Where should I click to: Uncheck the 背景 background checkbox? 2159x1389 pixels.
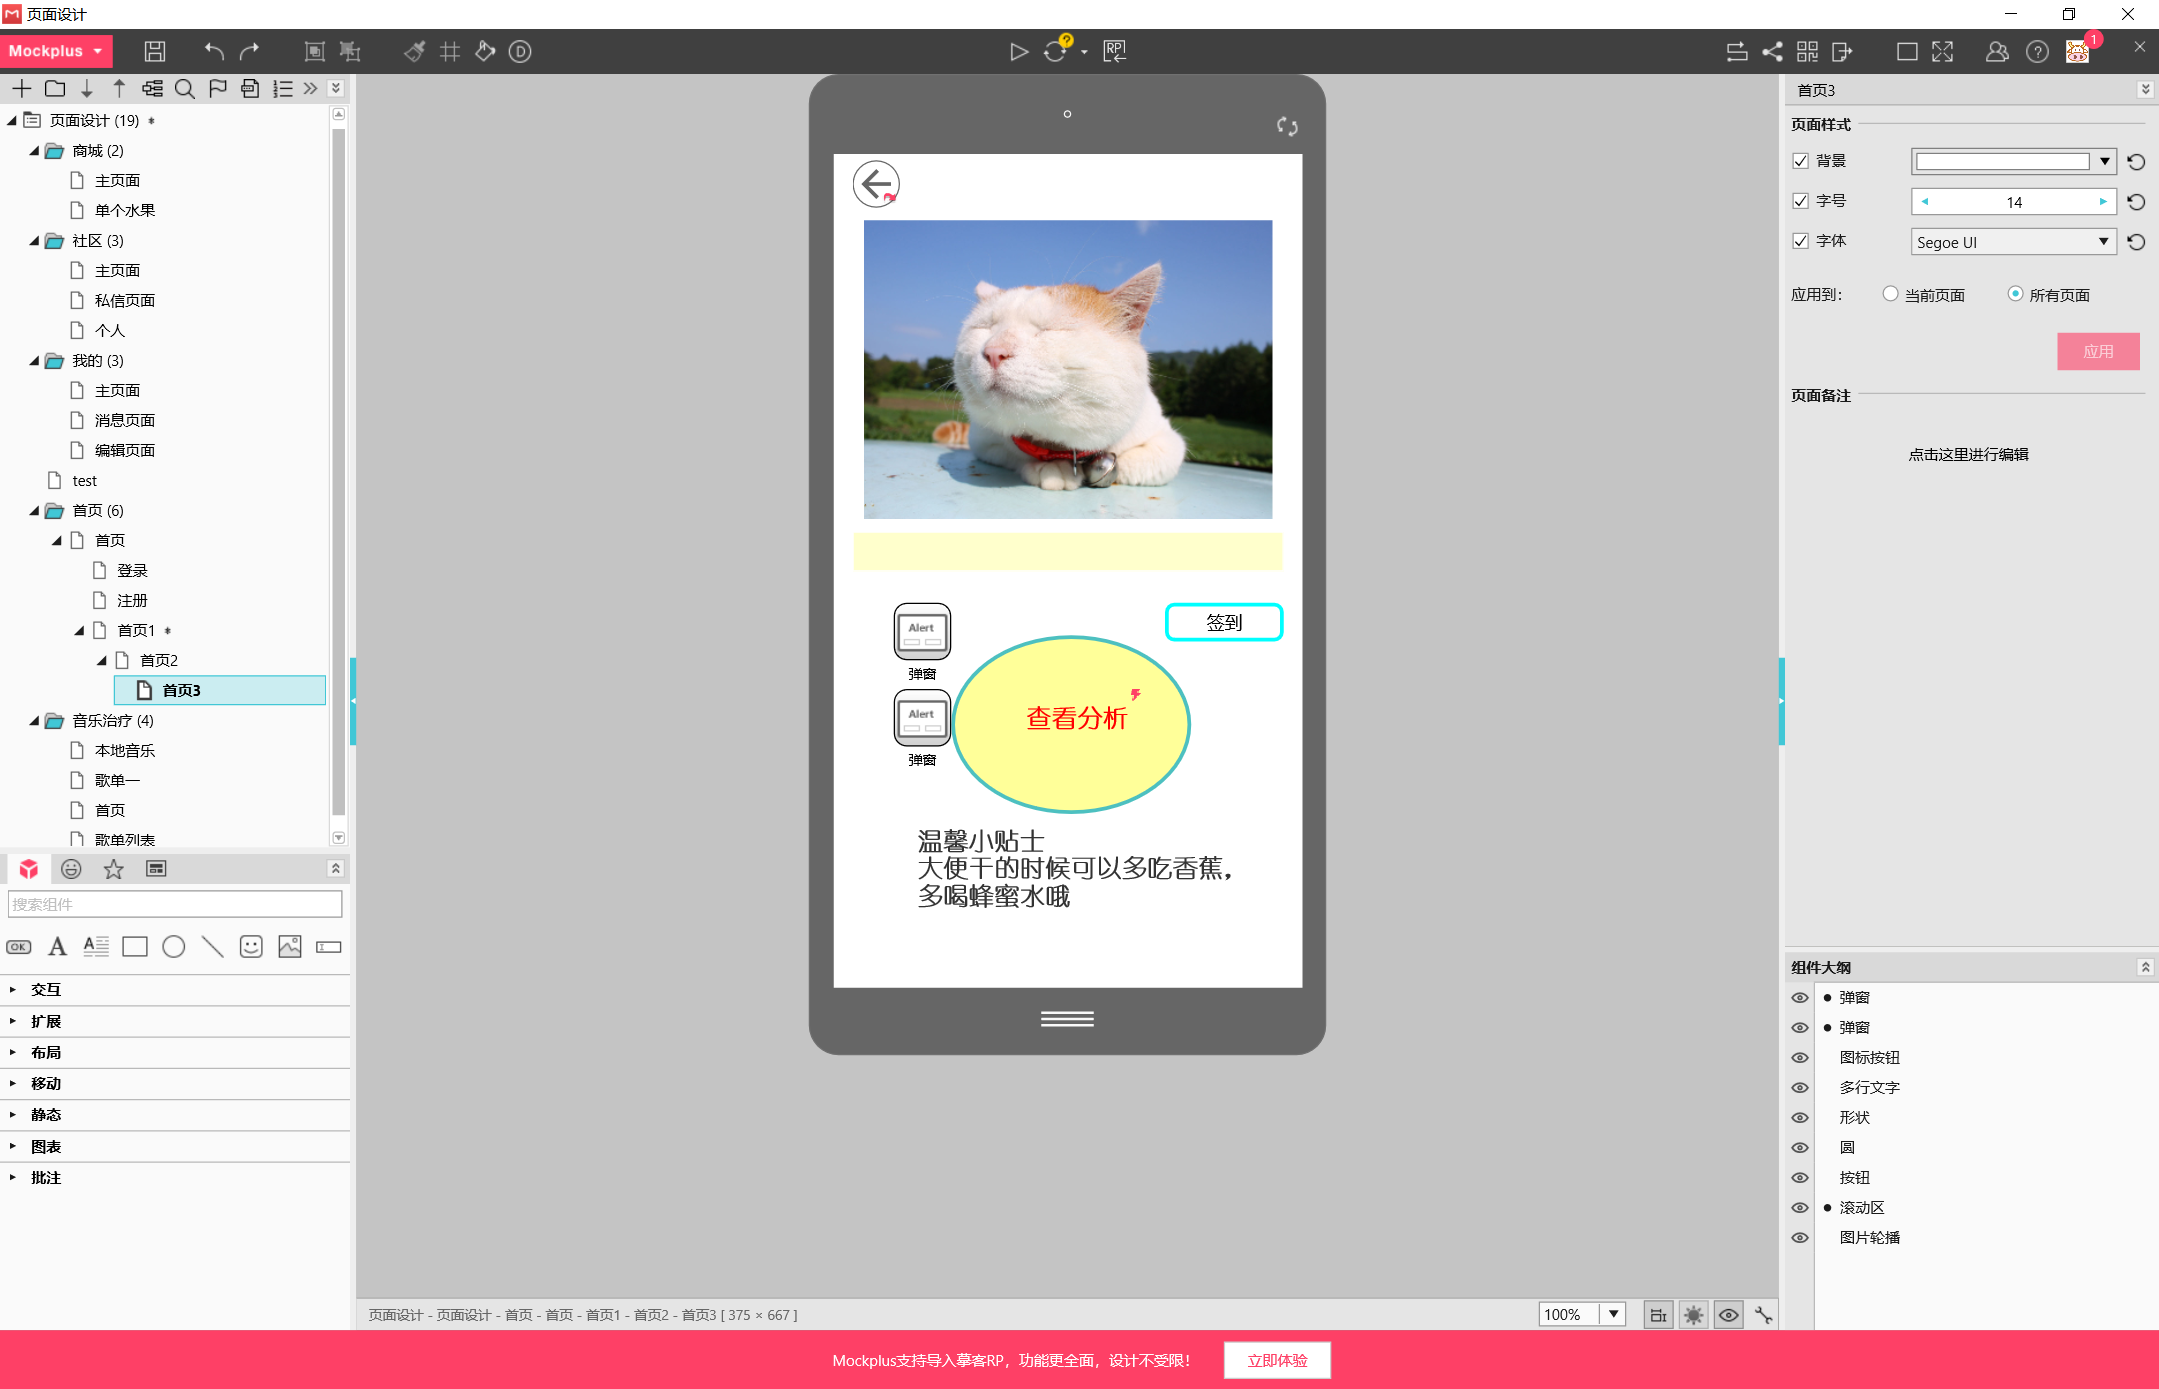click(x=1801, y=161)
